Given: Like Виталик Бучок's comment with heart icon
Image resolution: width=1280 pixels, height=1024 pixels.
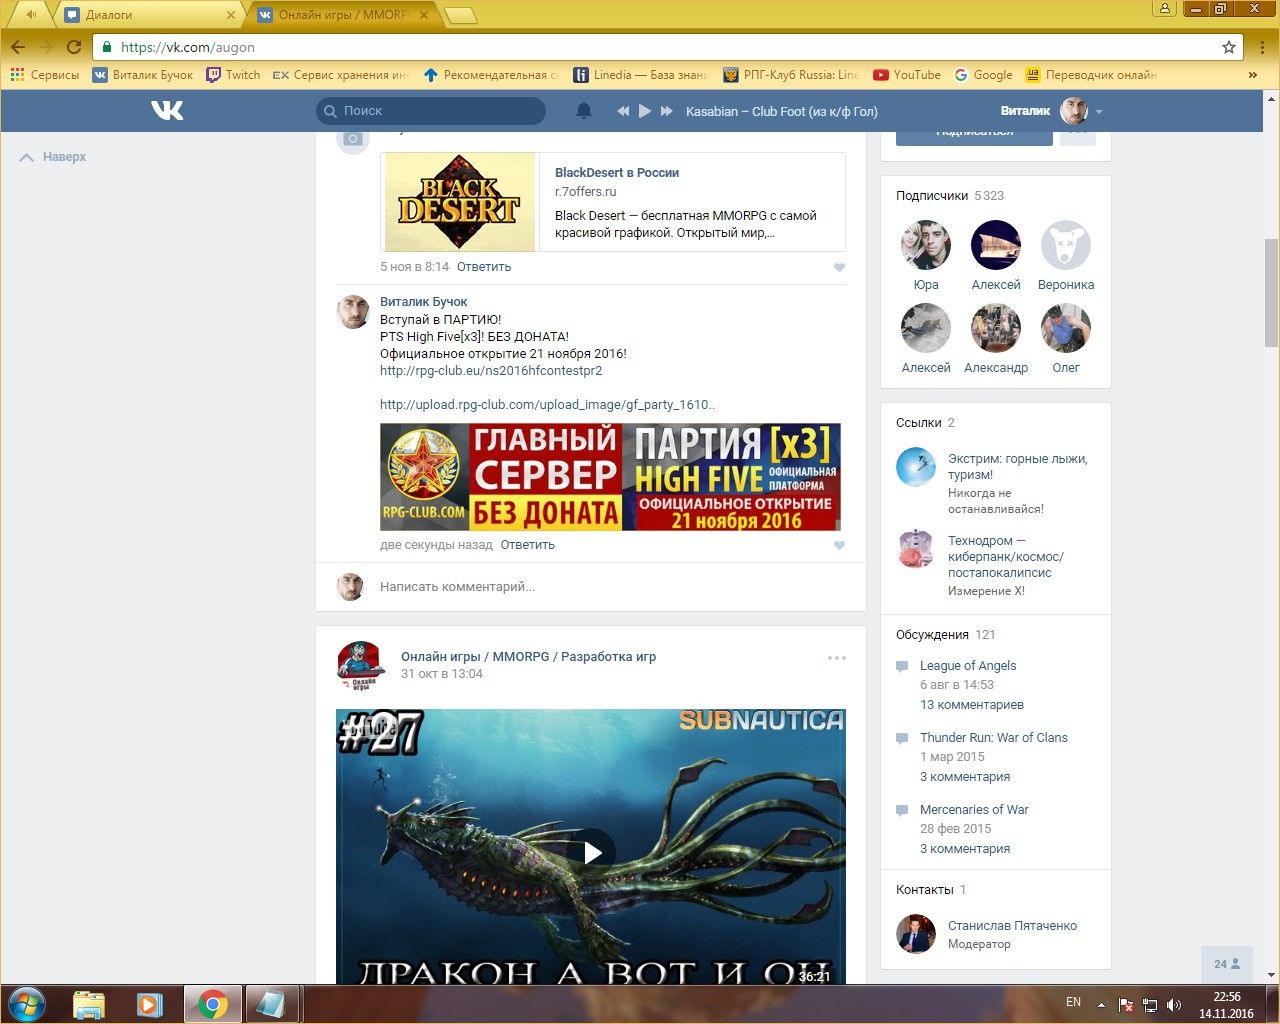Looking at the screenshot, I should 839,545.
